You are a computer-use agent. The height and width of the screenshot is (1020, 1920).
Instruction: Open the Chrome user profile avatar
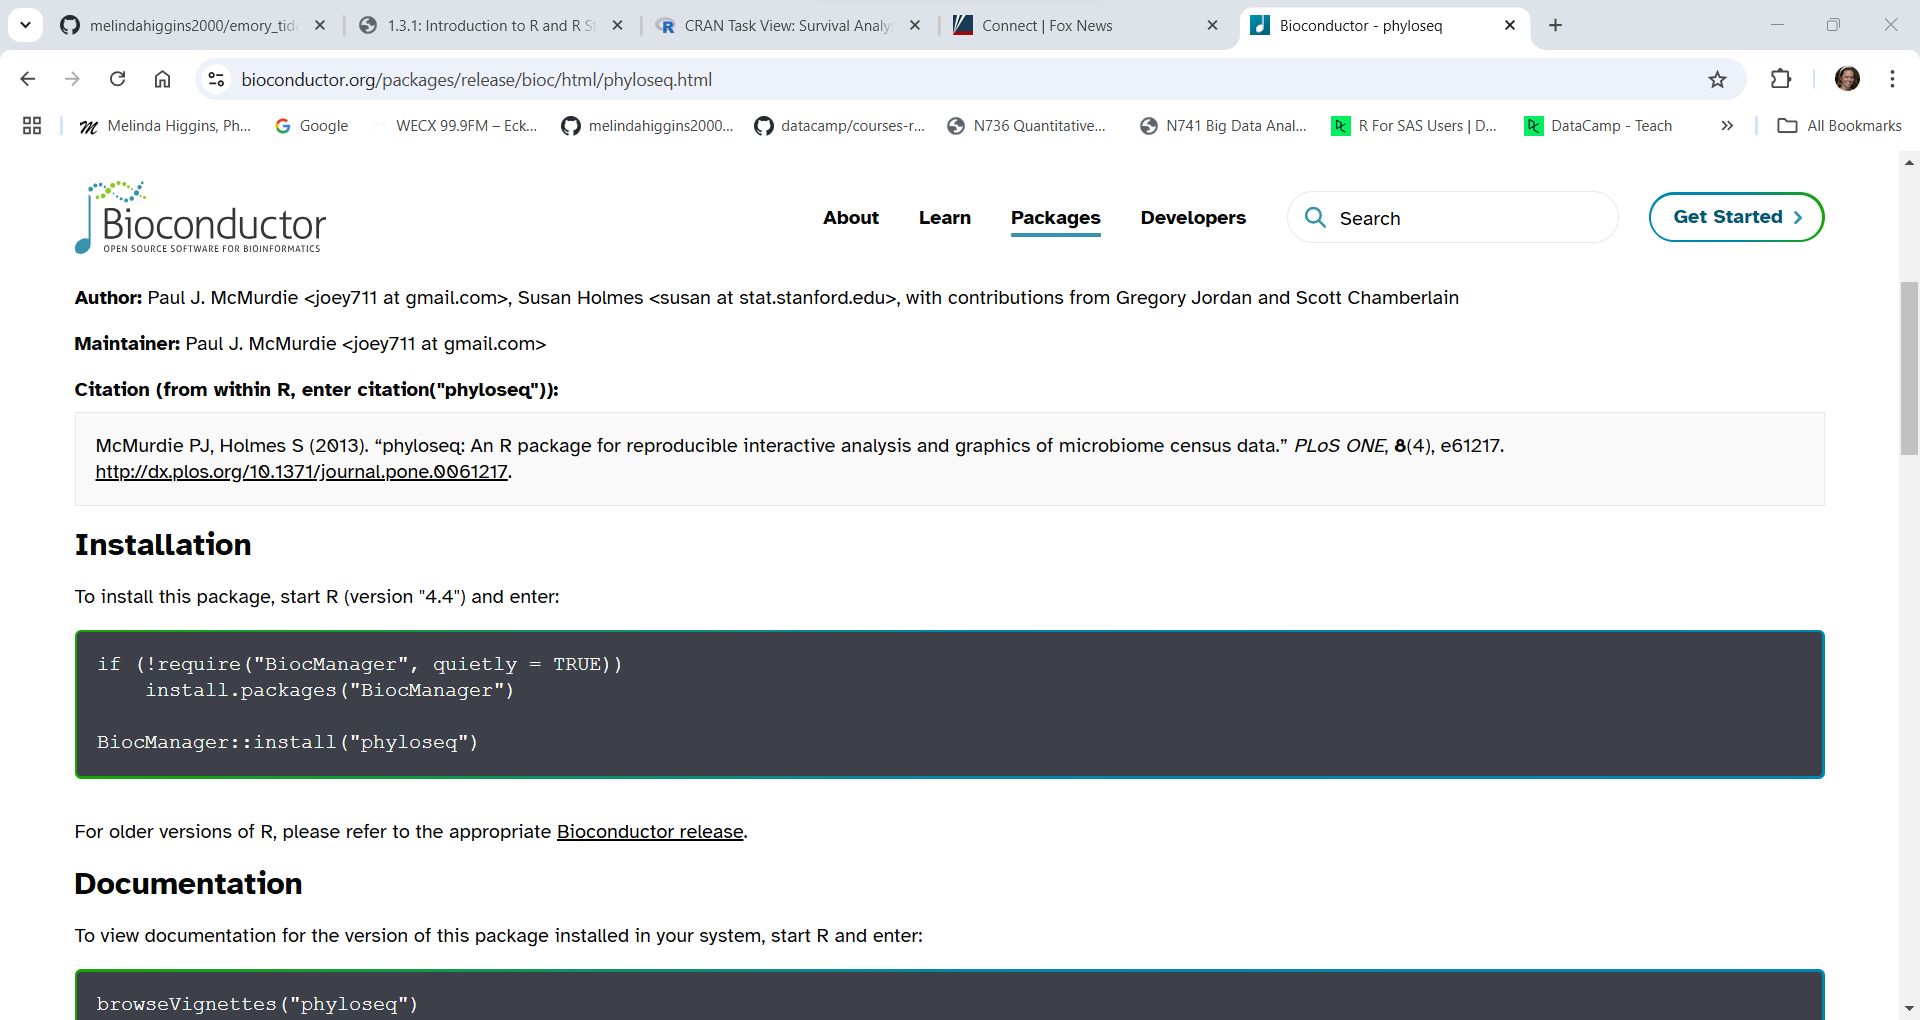click(1847, 79)
